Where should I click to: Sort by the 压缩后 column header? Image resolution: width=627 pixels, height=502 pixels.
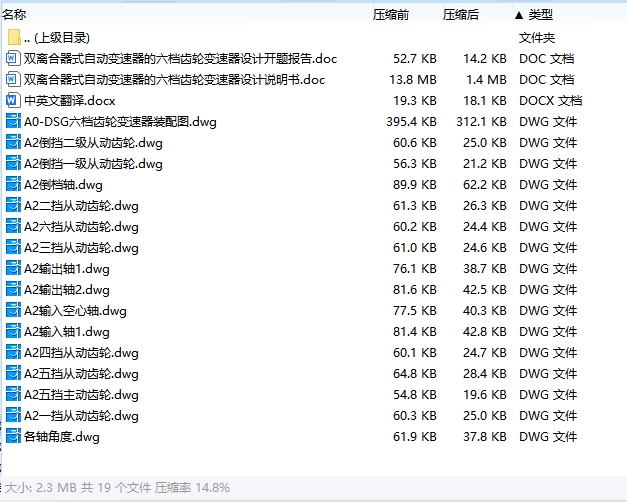coord(461,15)
